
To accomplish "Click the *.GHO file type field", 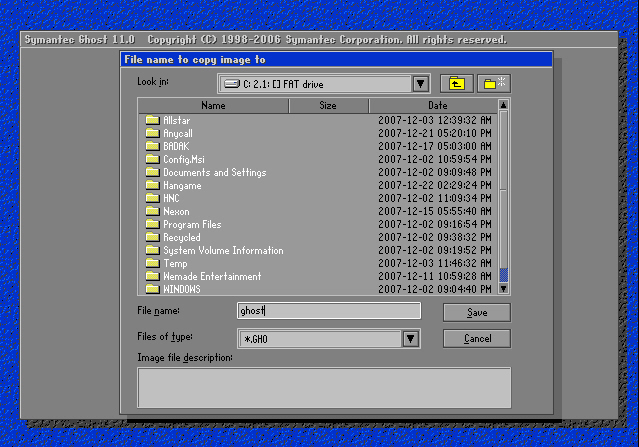I will (x=320, y=339).
